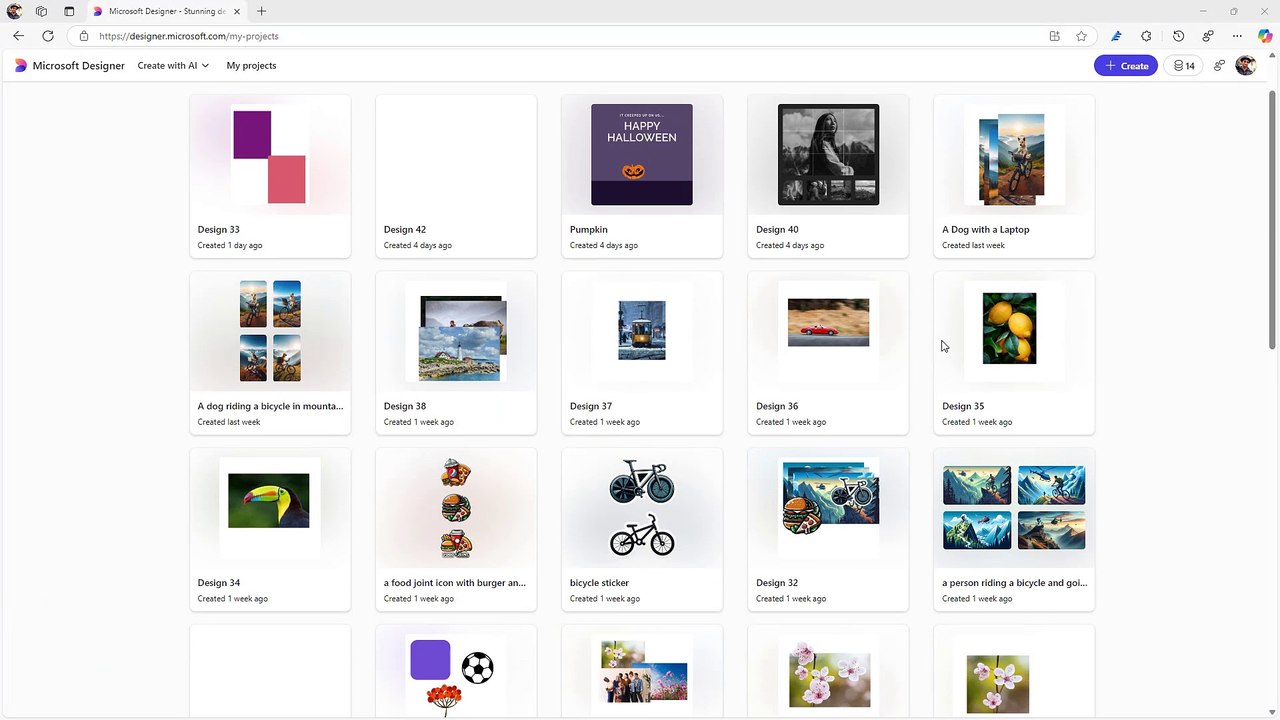1280x720 pixels.
Task: Add page to favorites star icon
Action: (1081, 36)
